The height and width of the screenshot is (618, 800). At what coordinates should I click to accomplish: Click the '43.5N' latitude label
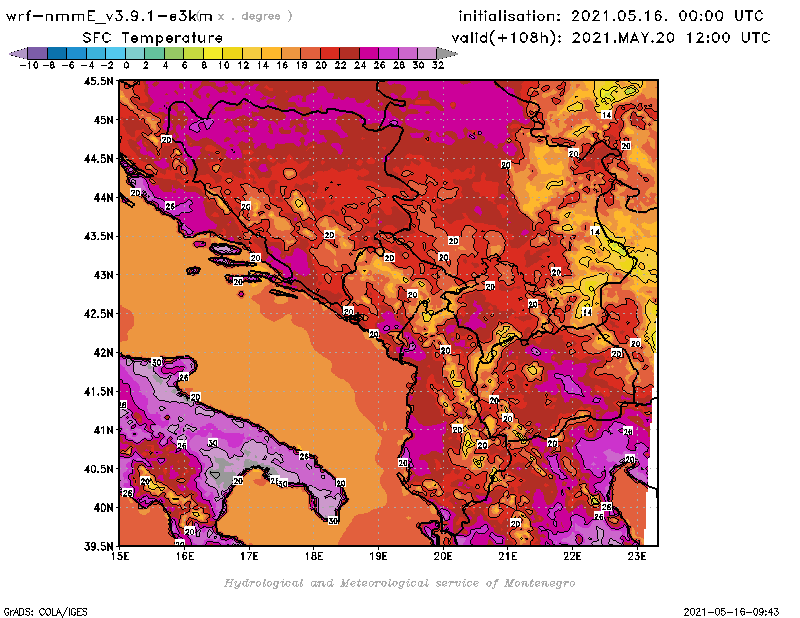coord(98,236)
